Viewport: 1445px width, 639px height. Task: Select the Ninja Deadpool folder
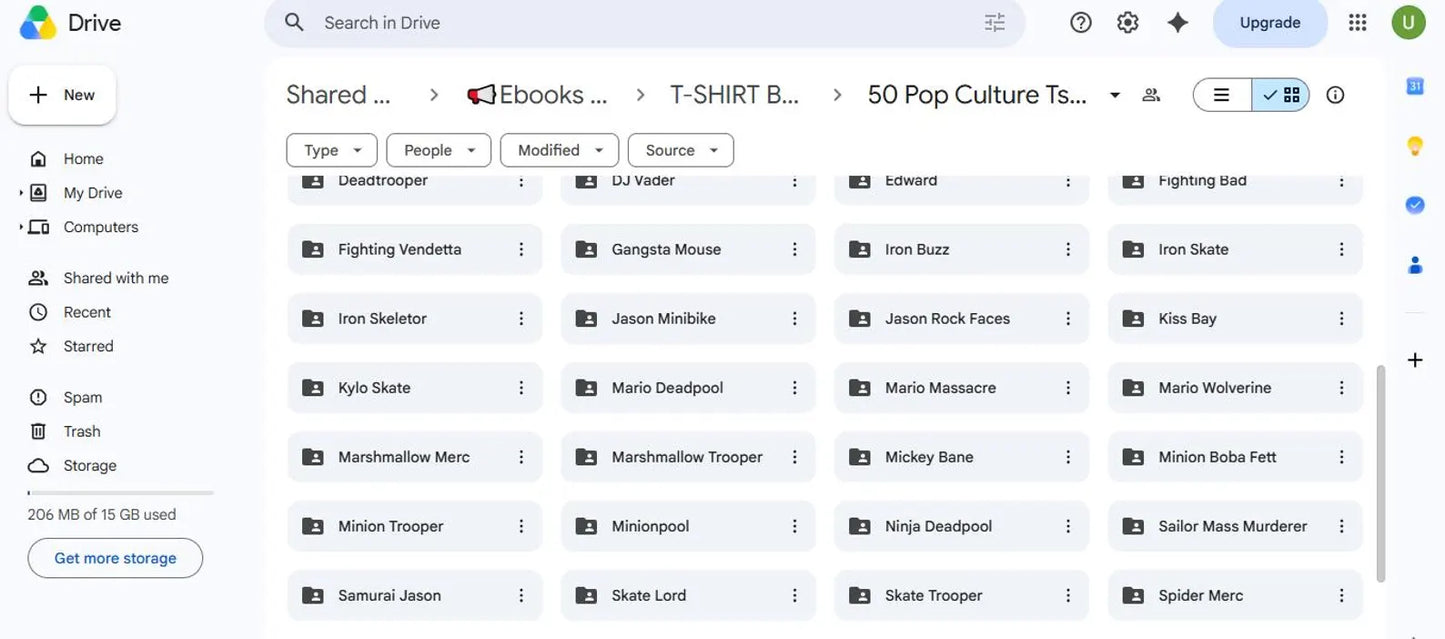pyautogui.click(x=962, y=526)
